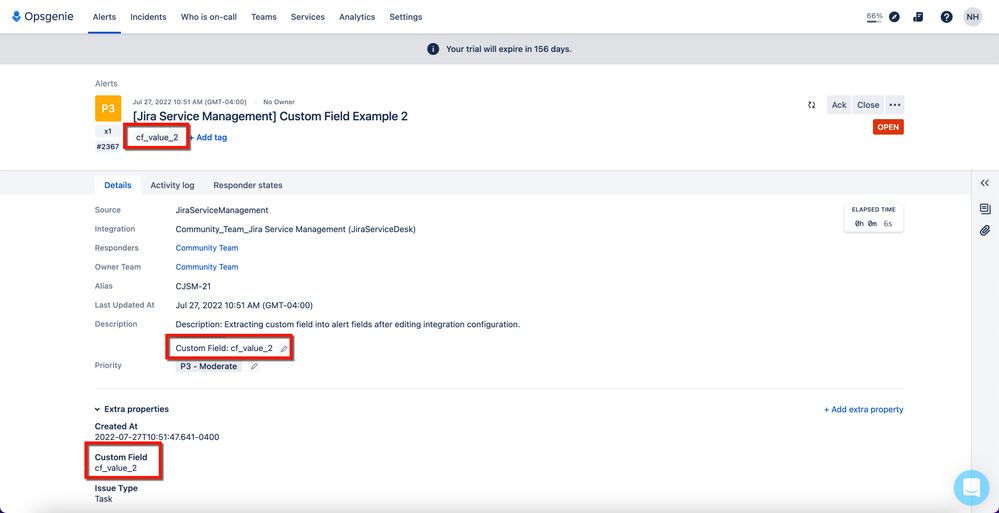Click the Created At timestamp value
The height and width of the screenshot is (513, 999).
coord(157,437)
